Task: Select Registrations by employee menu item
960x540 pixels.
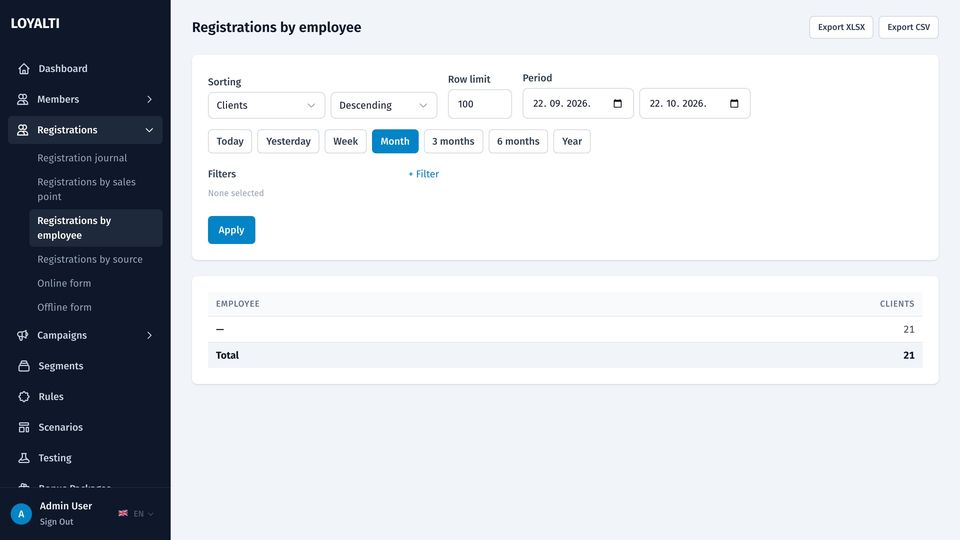Action: click(x=96, y=228)
